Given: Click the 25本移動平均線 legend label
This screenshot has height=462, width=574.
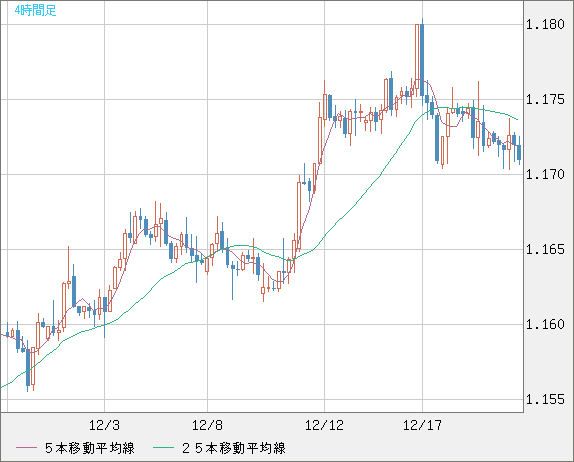Looking at the screenshot, I should pos(234,448).
